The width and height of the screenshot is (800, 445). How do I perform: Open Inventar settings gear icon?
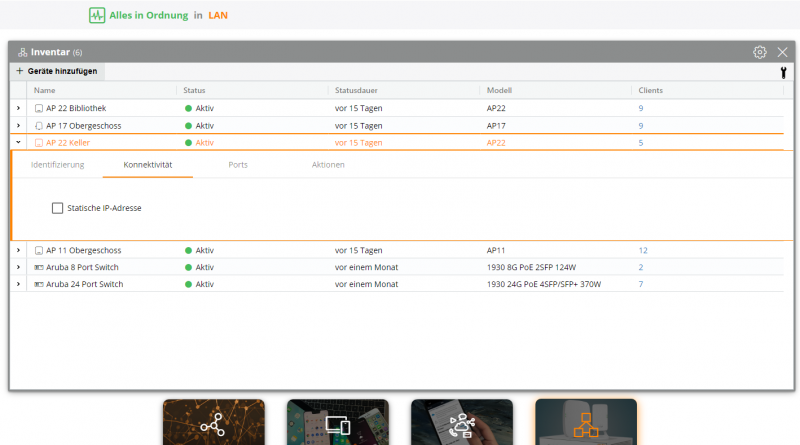click(760, 52)
